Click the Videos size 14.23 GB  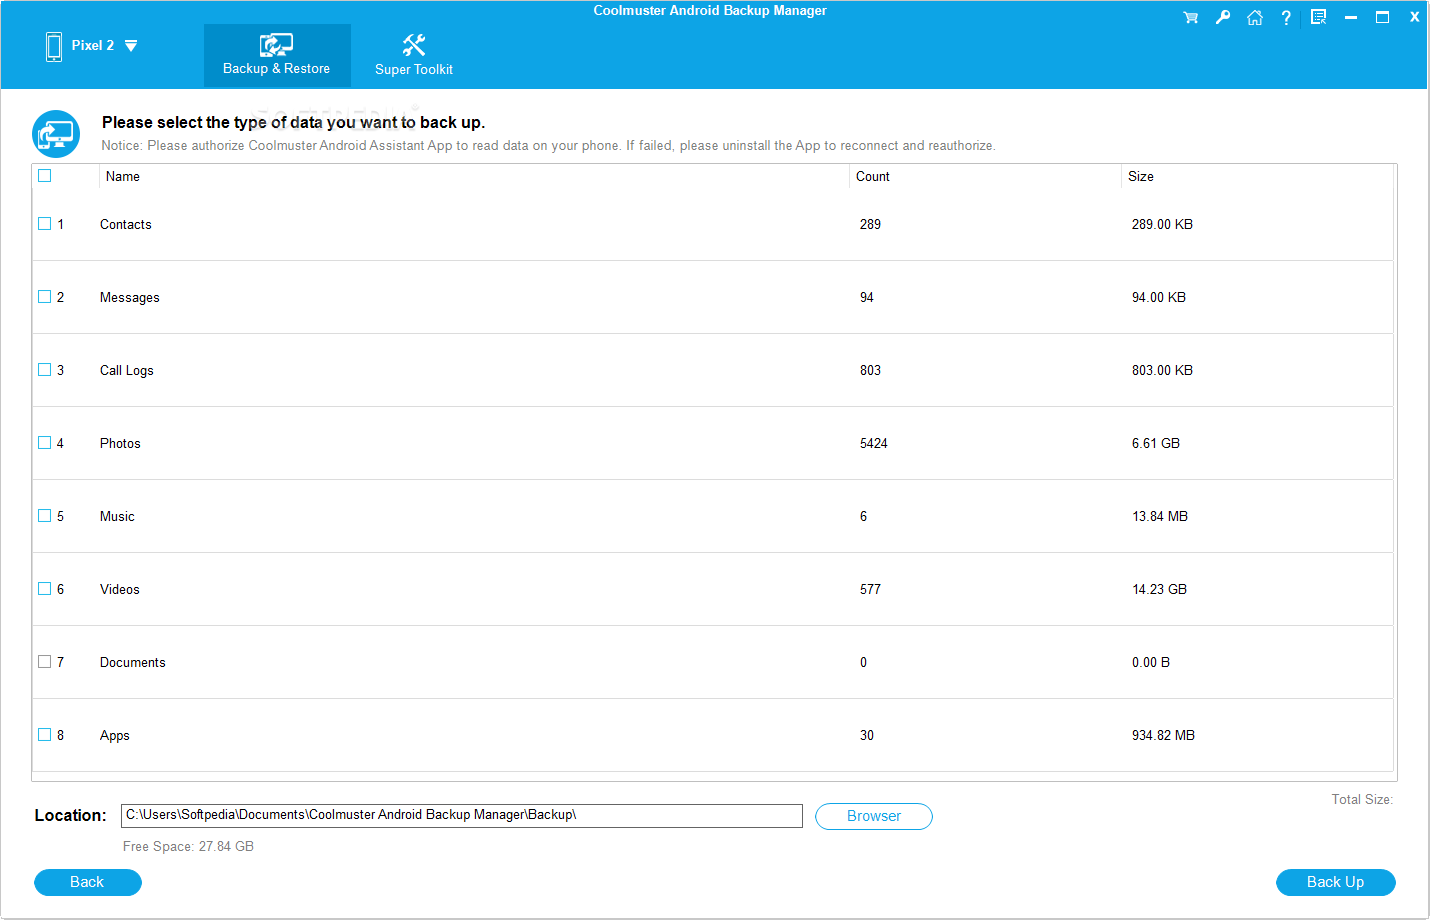(1160, 590)
